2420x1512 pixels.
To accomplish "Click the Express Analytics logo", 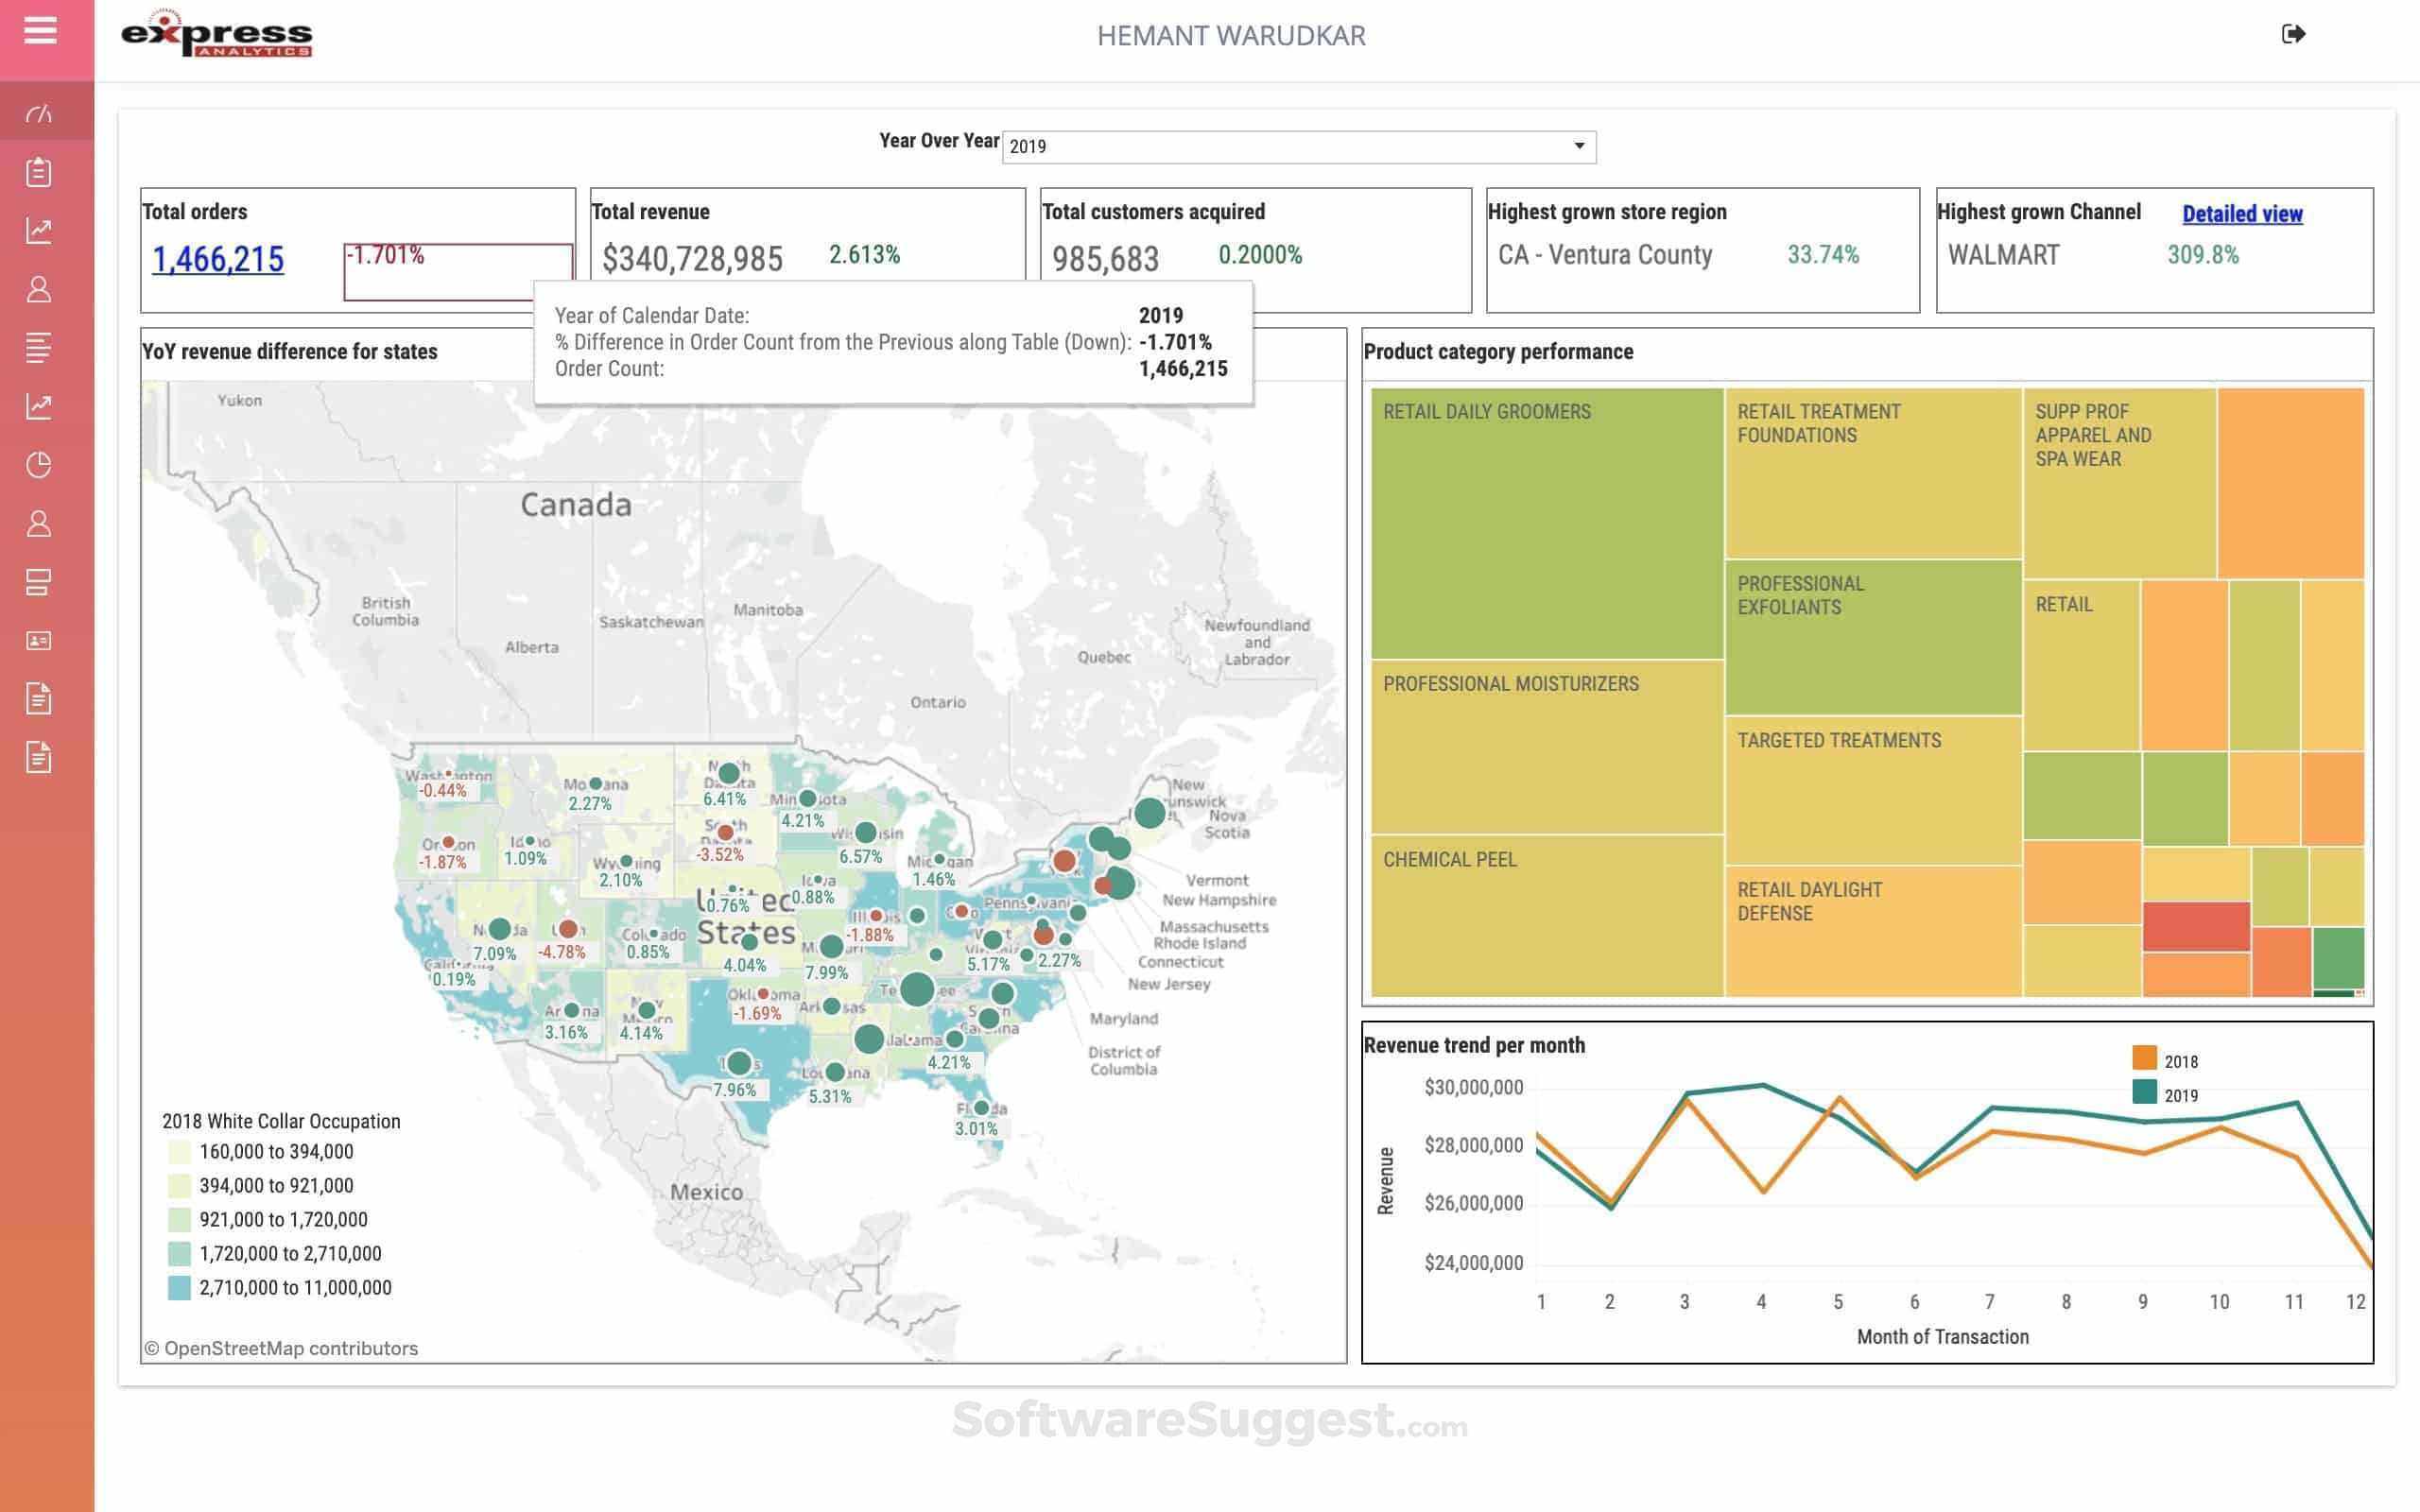I will (x=217, y=35).
